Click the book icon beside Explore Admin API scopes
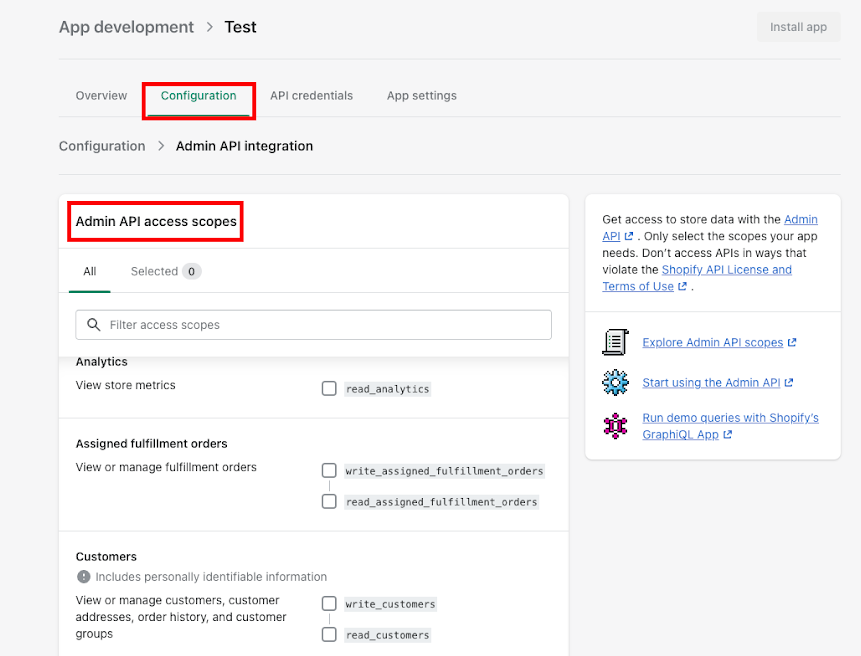Screen dimensions: 861x656 pos(616,342)
